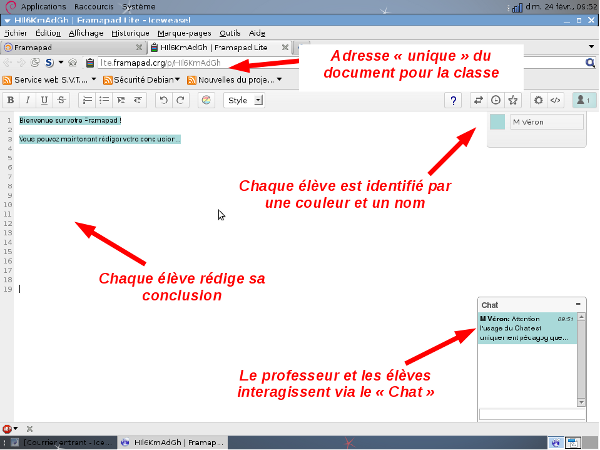
Task: Toggle strikethrough formatting
Action: [x=62, y=100]
